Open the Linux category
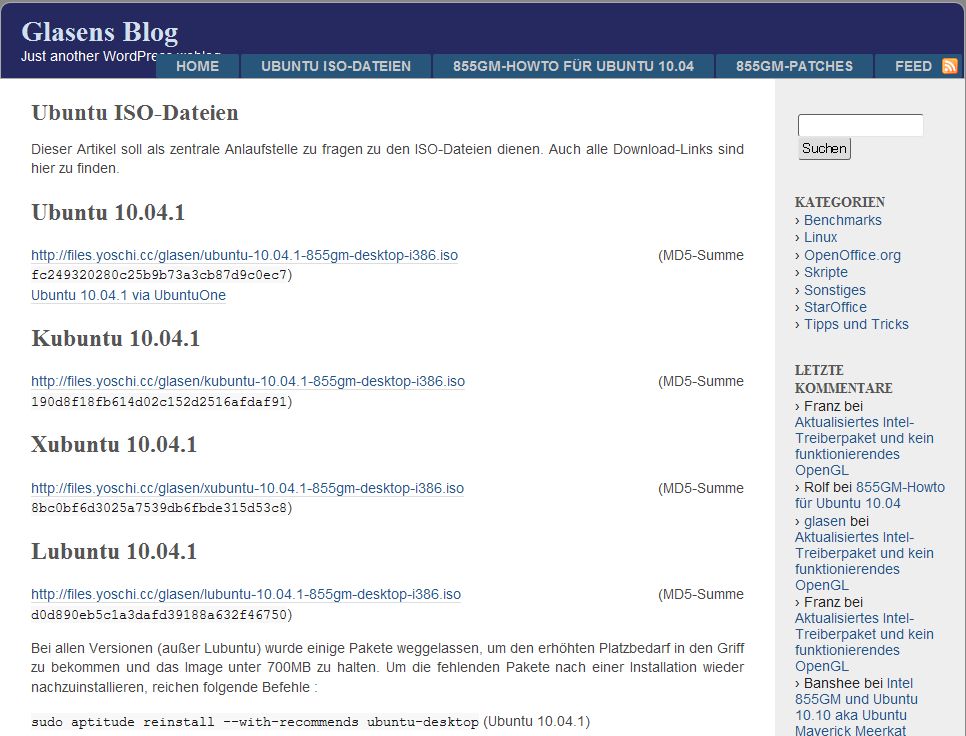 pos(820,237)
